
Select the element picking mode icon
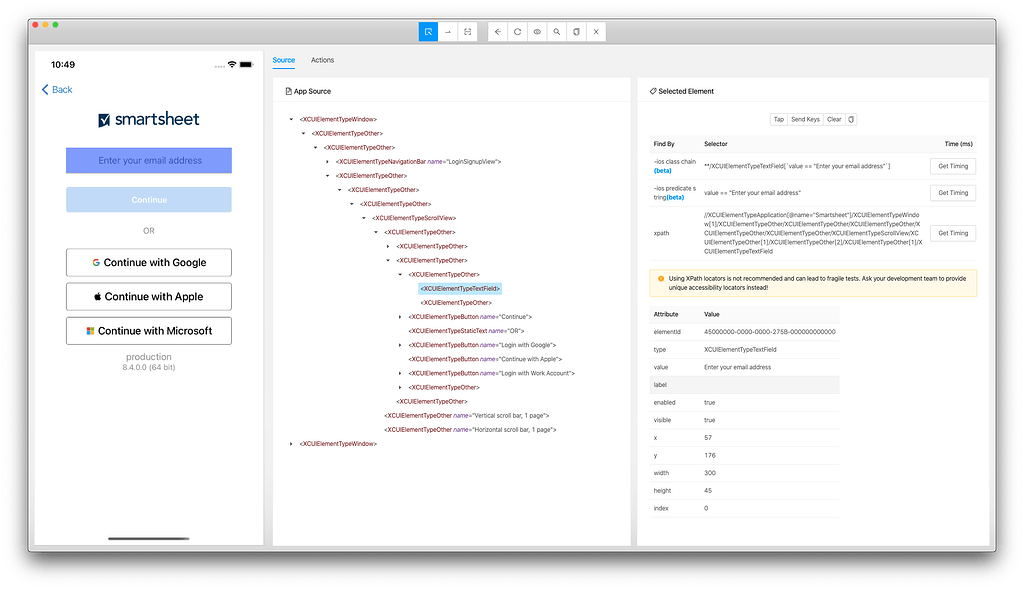click(430, 31)
